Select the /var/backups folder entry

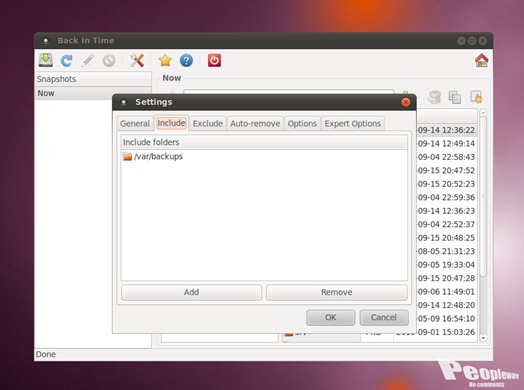coord(264,156)
